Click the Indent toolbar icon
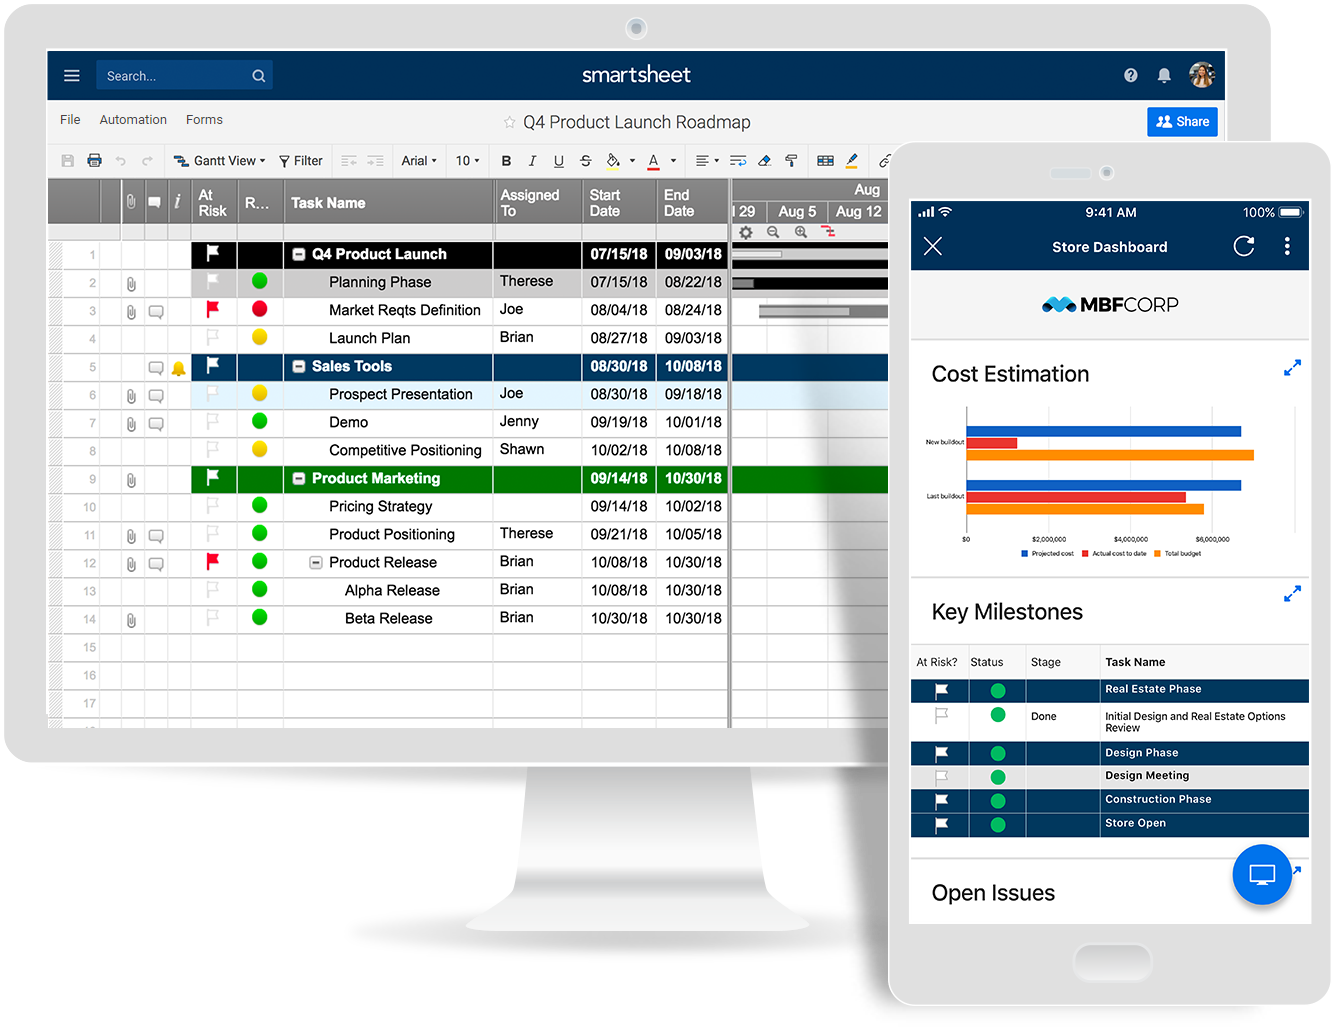The height and width of the screenshot is (1027, 1332). pyautogui.click(x=375, y=161)
